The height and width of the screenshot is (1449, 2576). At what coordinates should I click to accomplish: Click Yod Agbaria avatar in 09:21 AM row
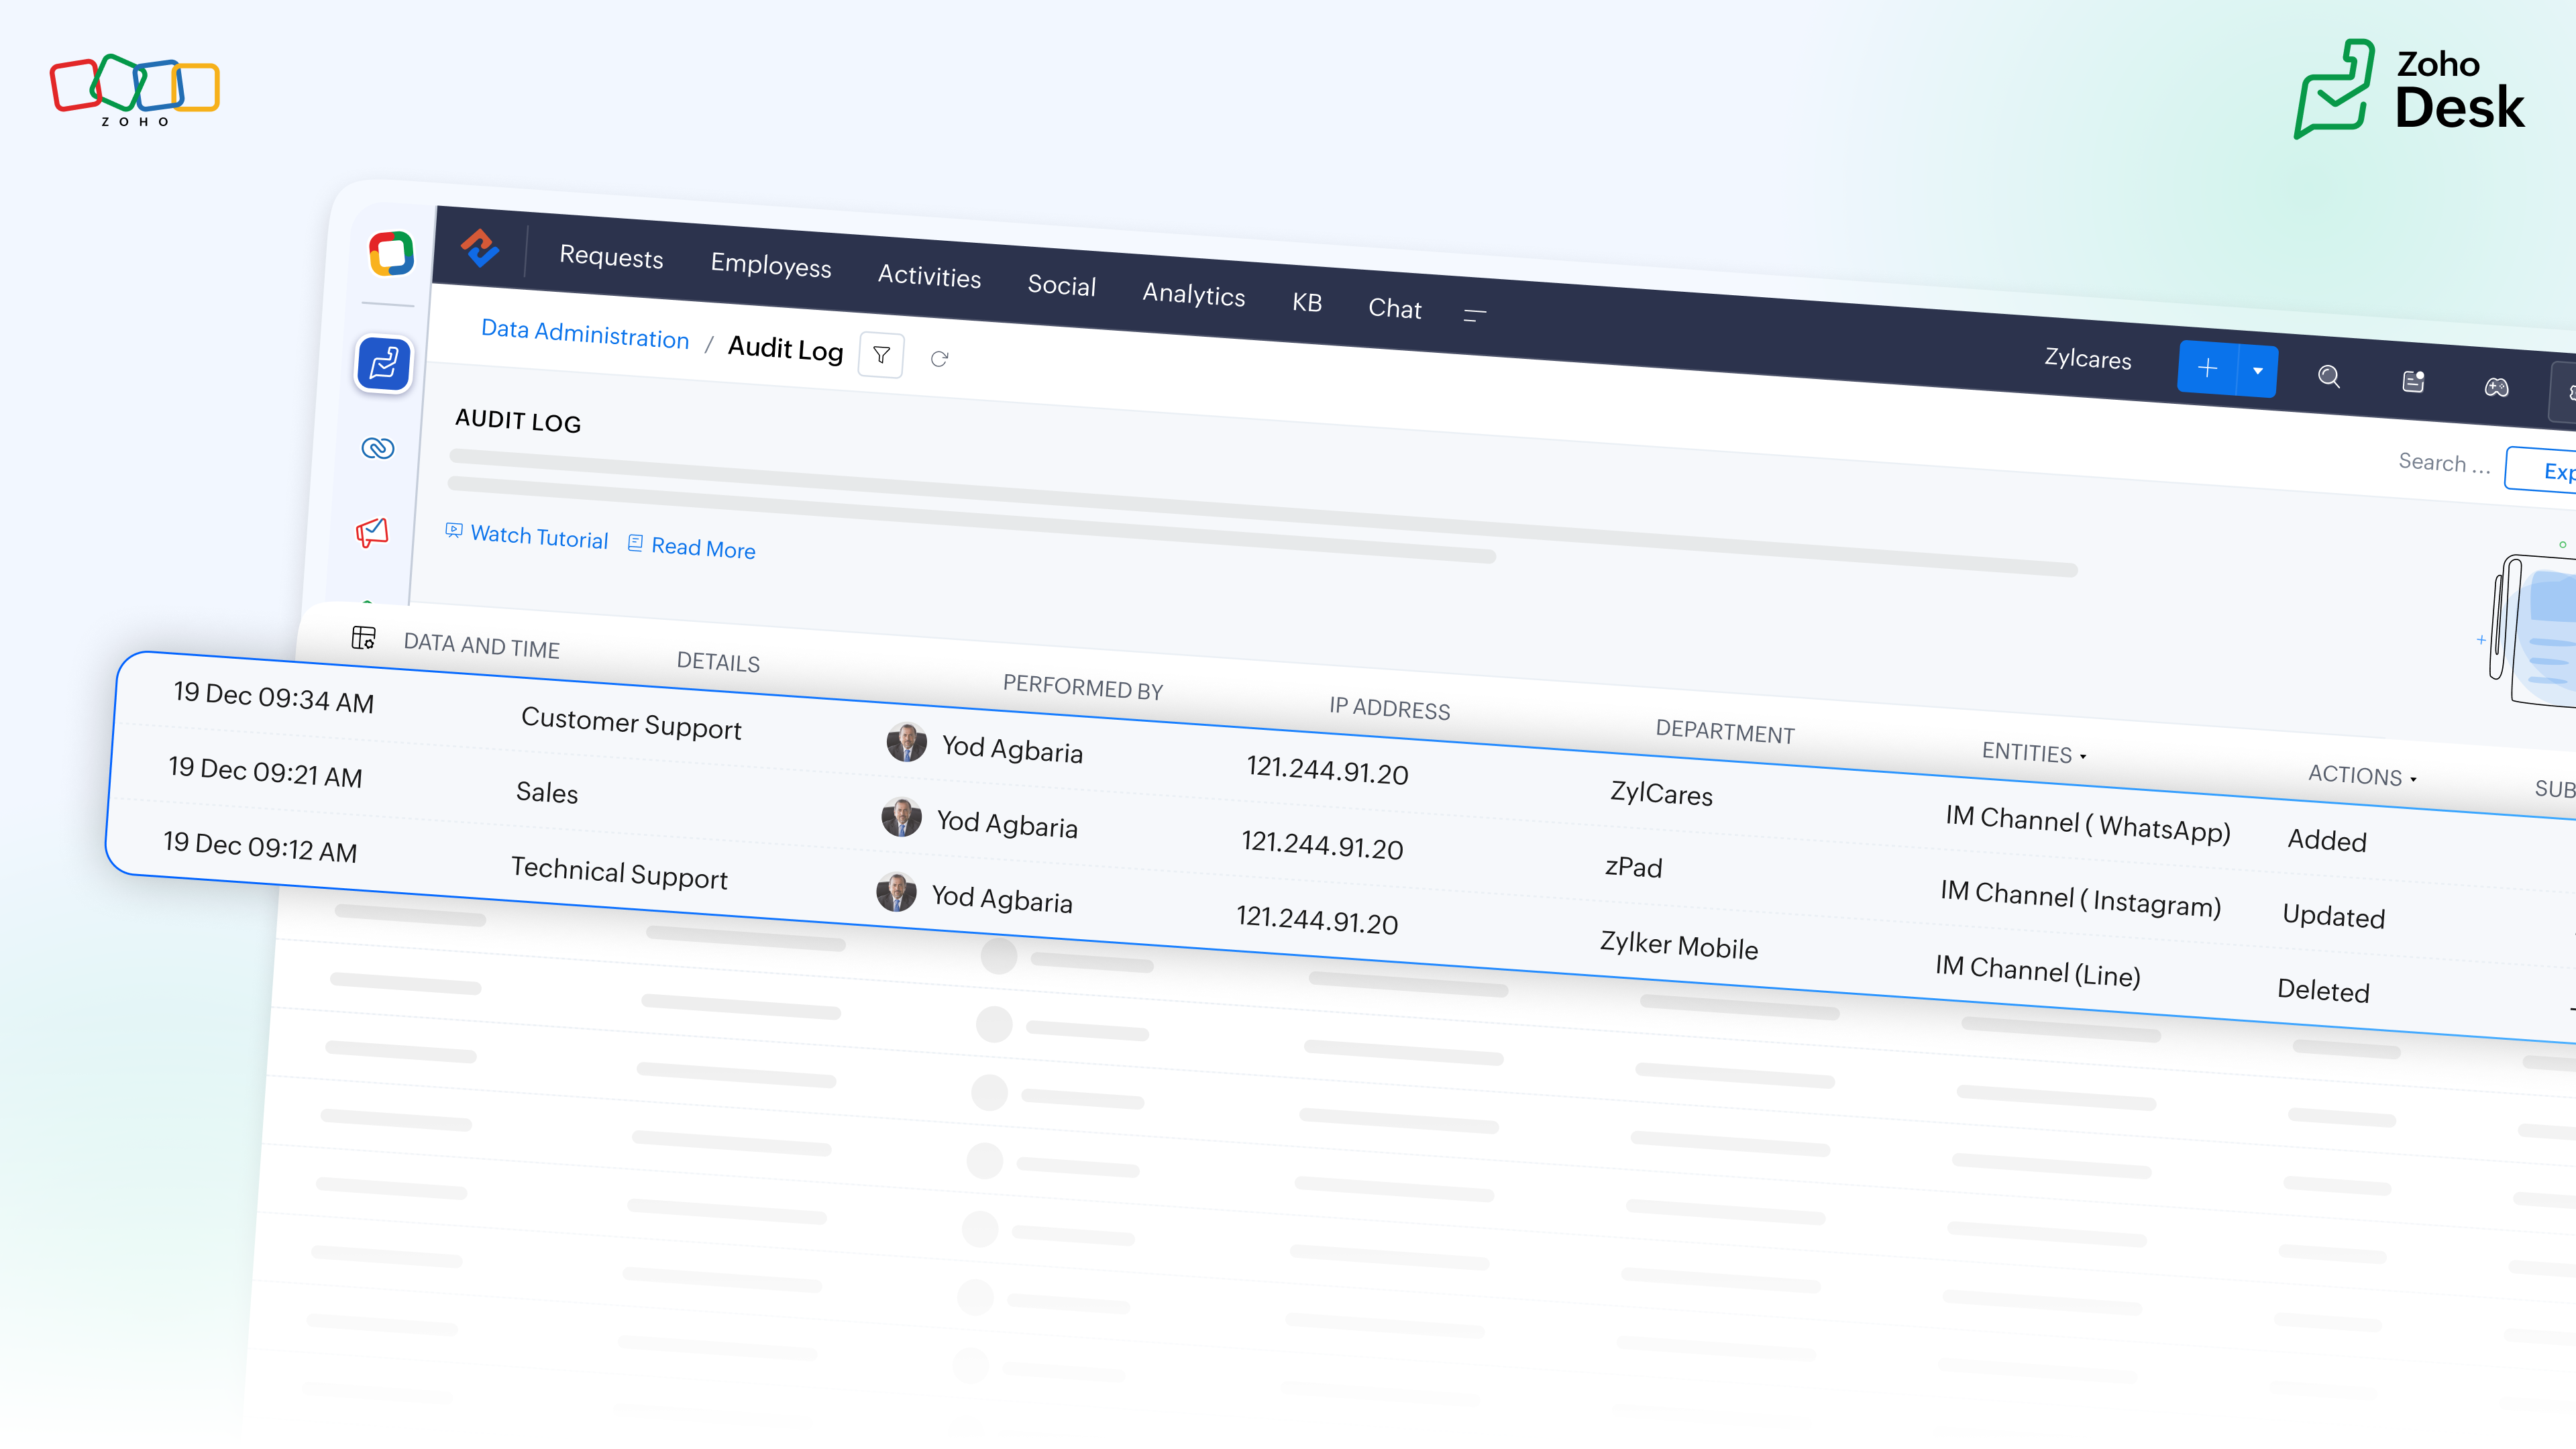[x=901, y=817]
